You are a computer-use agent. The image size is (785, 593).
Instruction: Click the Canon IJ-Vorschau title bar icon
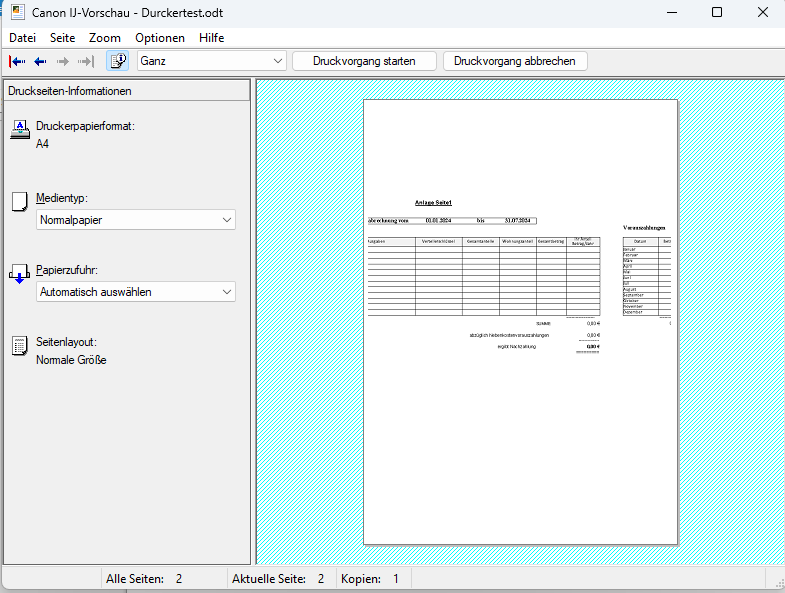coord(18,13)
